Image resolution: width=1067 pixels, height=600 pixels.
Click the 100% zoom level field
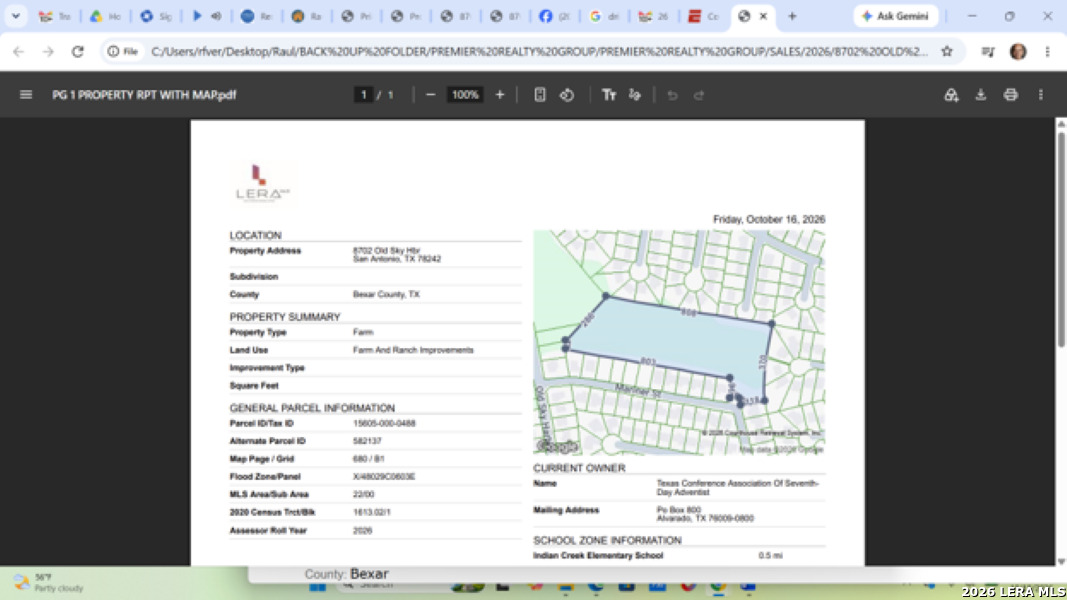point(465,95)
